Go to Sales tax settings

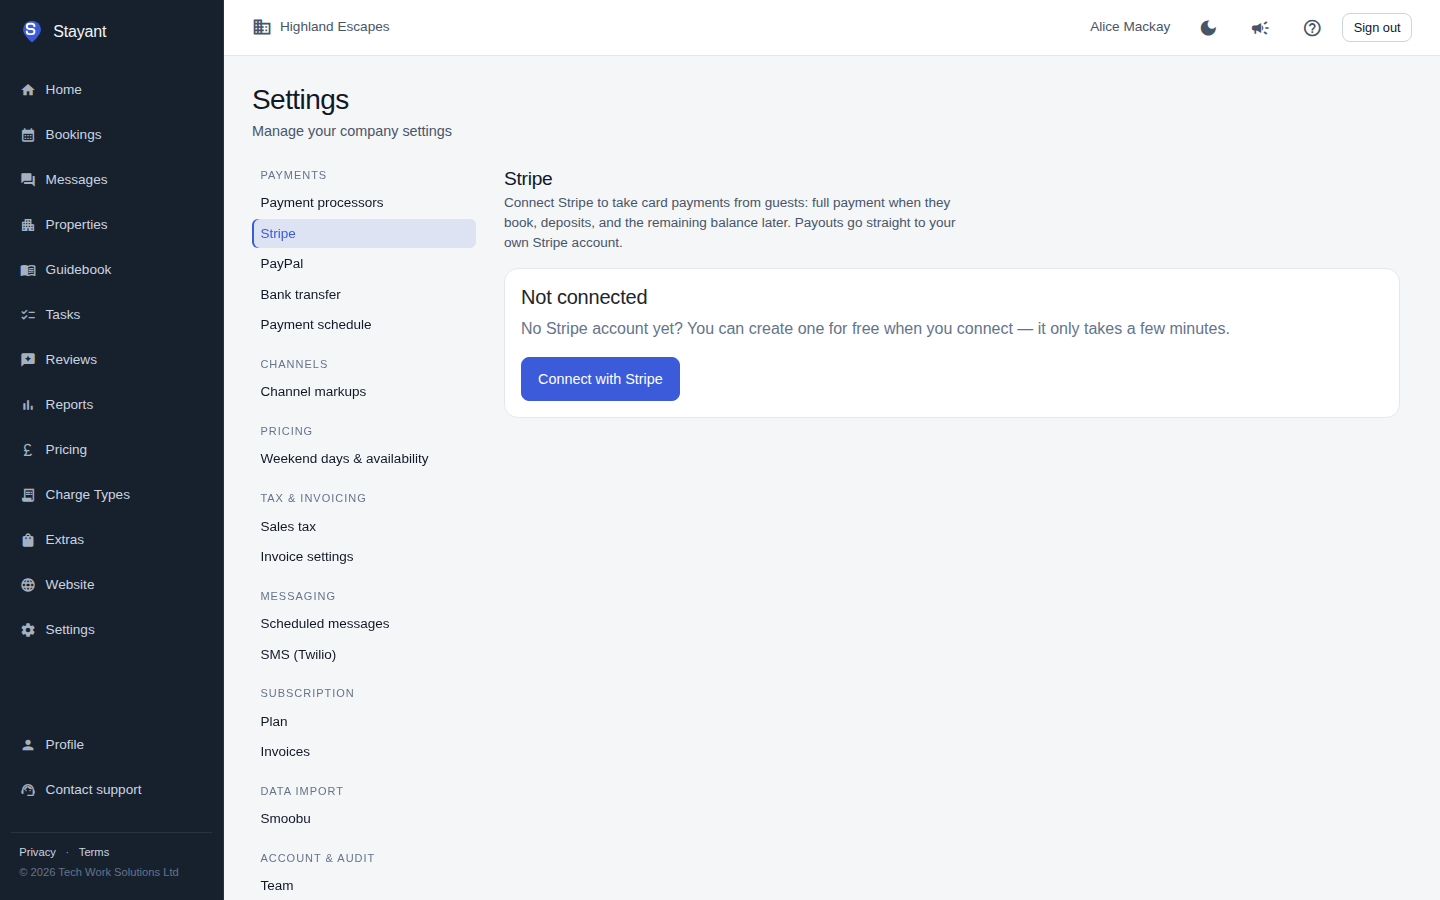point(364,527)
